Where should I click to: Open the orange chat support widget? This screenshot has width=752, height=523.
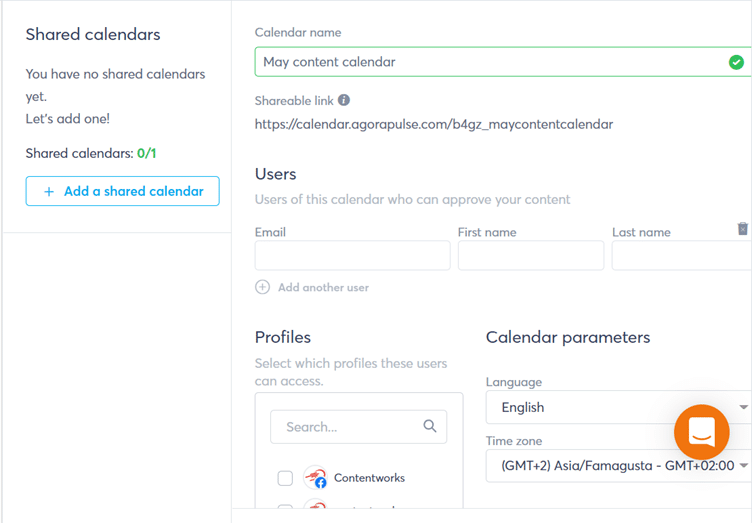tap(701, 432)
